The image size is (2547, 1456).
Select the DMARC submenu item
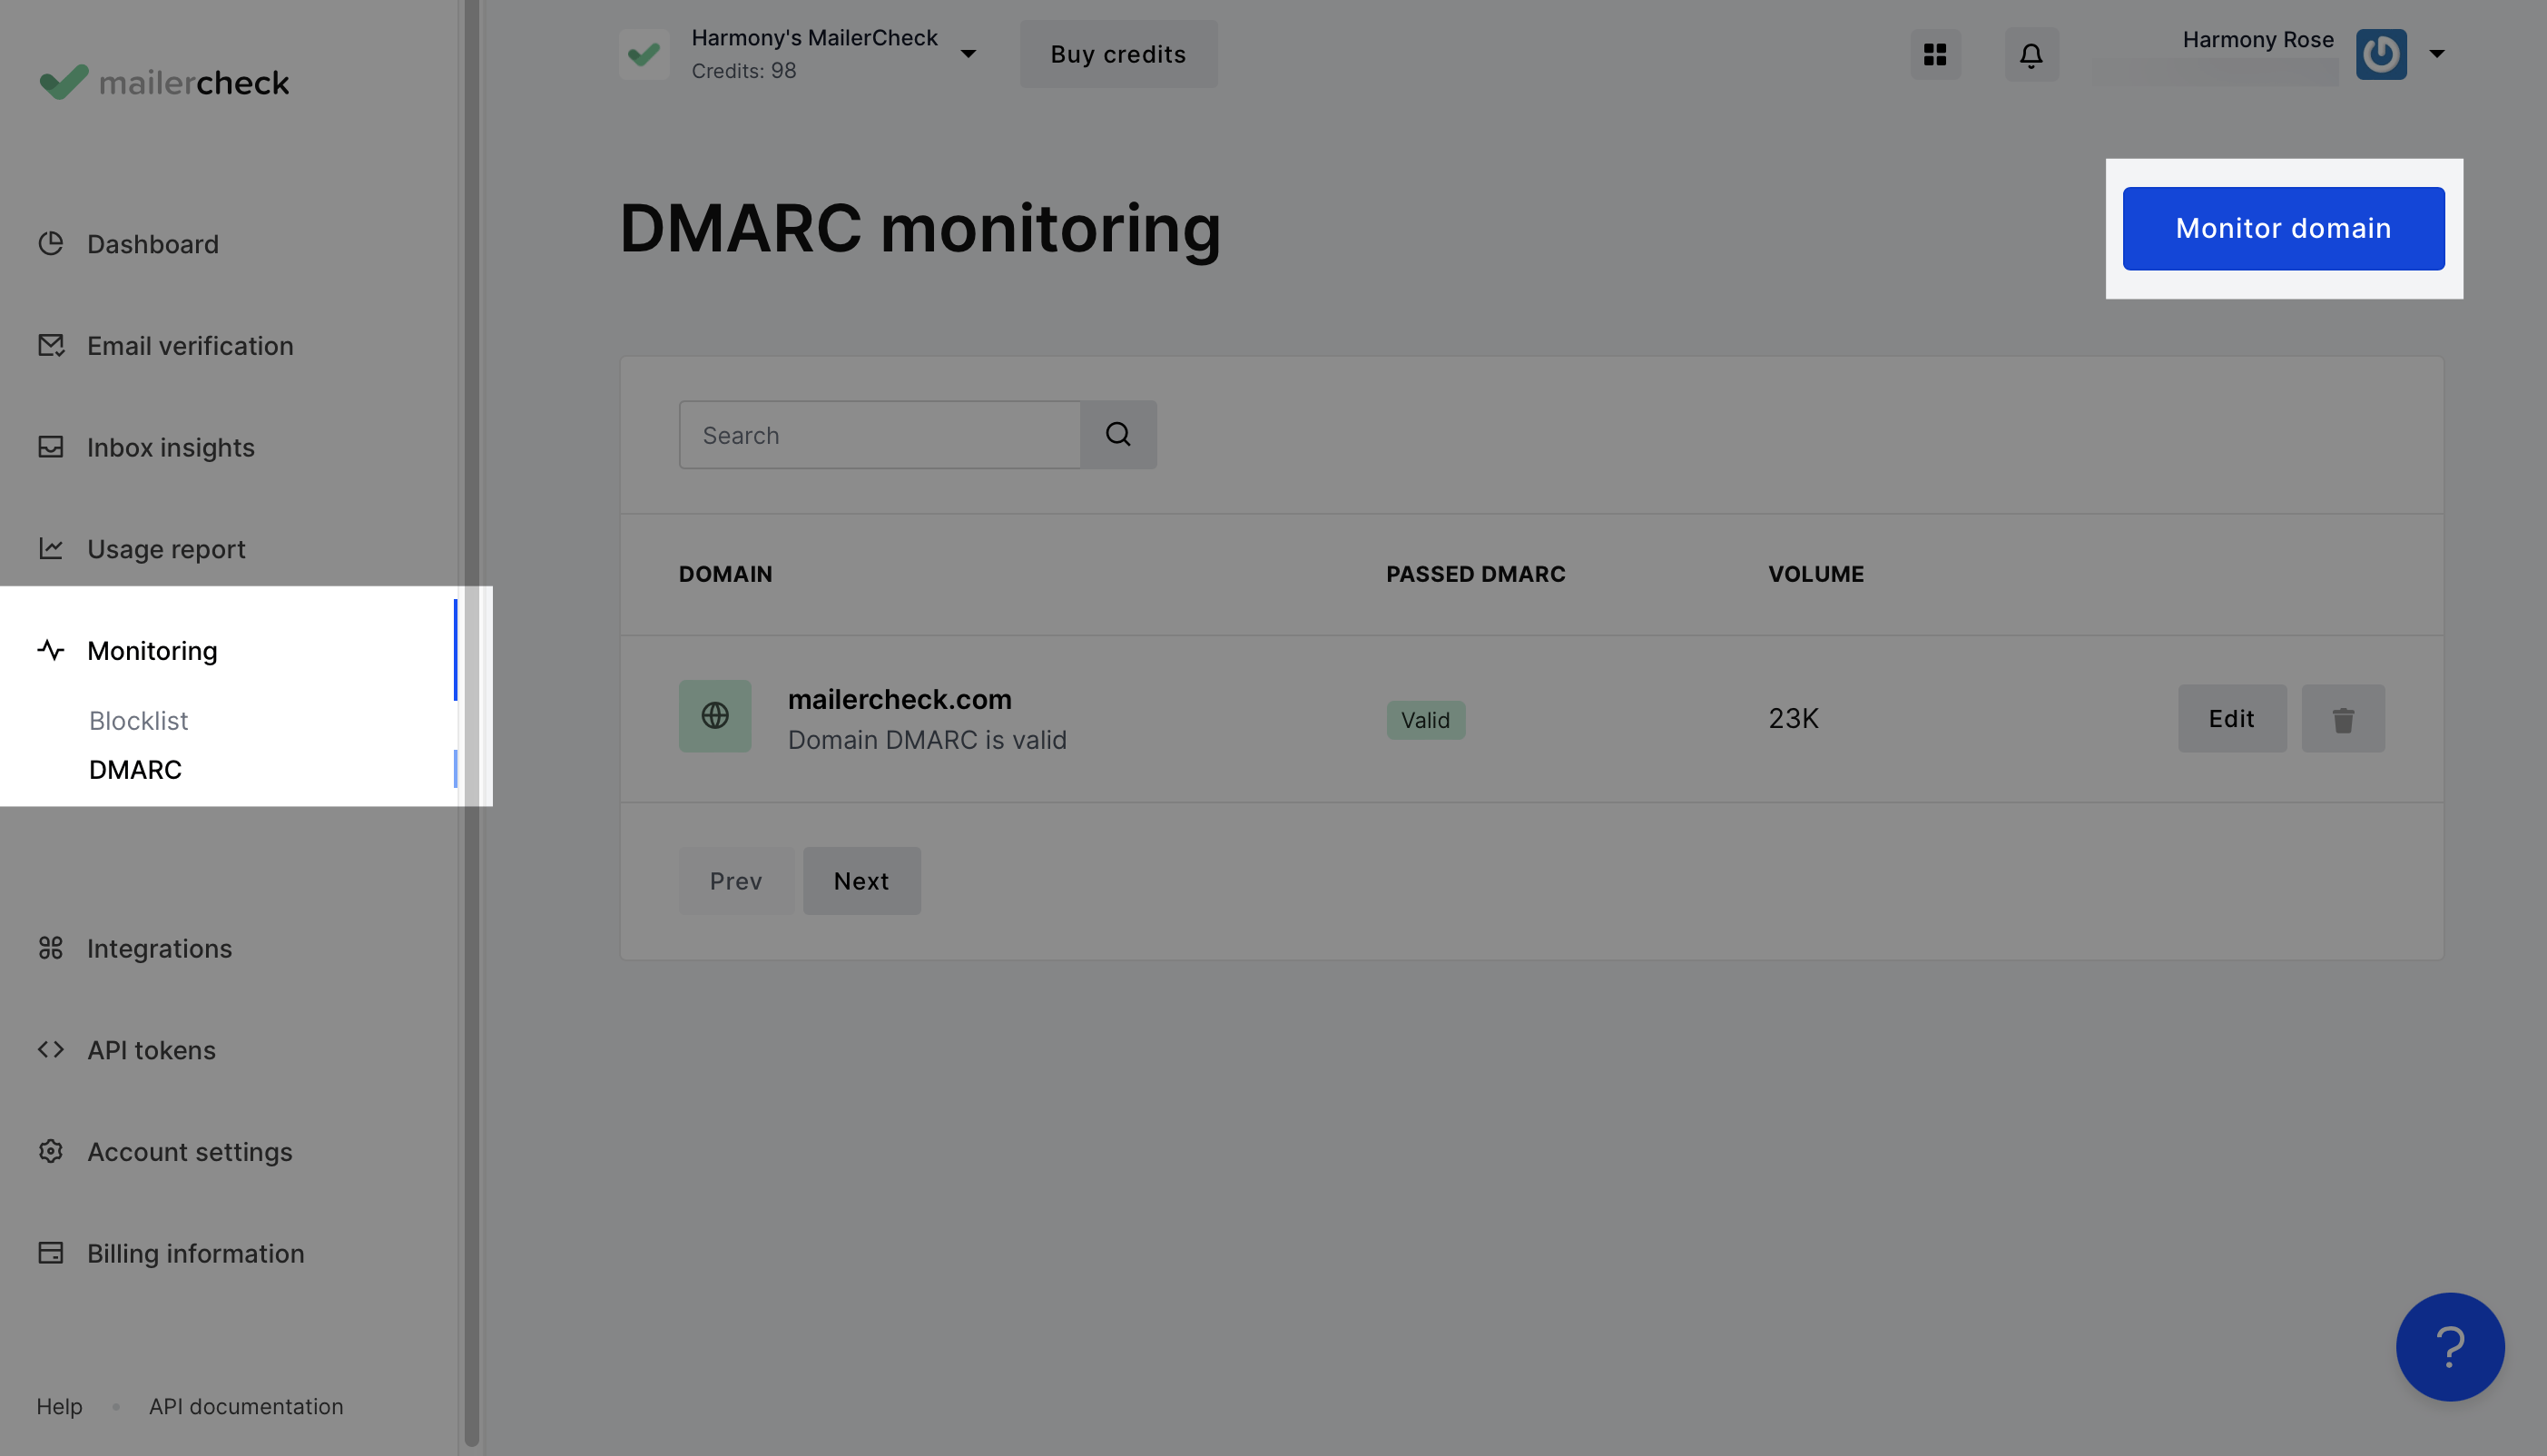point(135,769)
